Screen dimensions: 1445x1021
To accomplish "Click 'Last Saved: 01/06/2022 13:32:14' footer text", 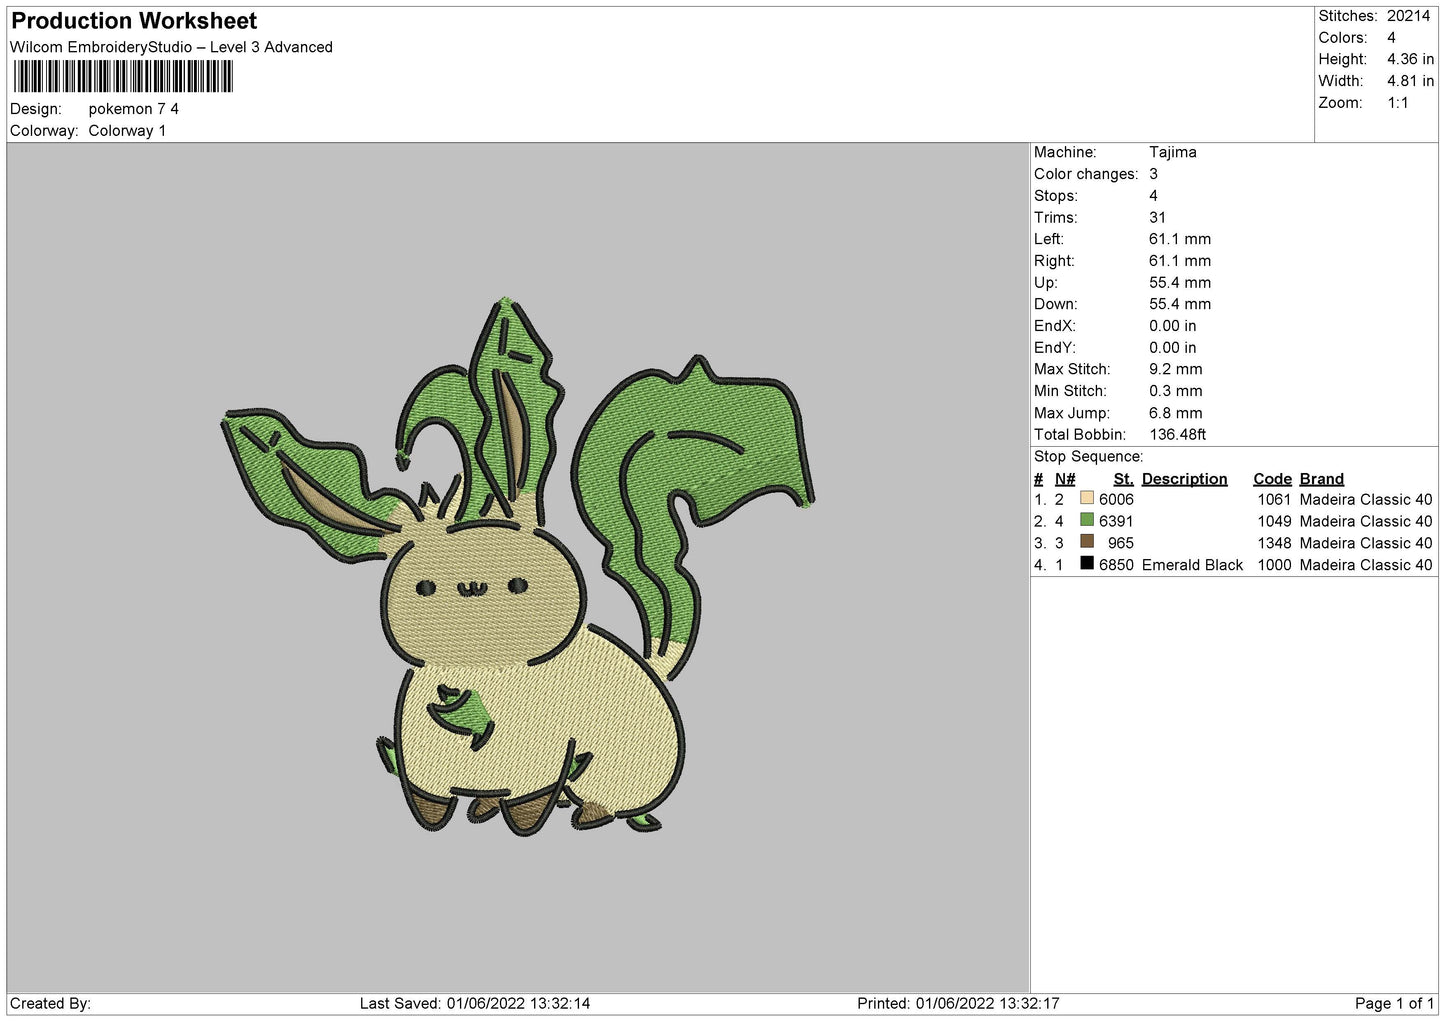I will (475, 1004).
